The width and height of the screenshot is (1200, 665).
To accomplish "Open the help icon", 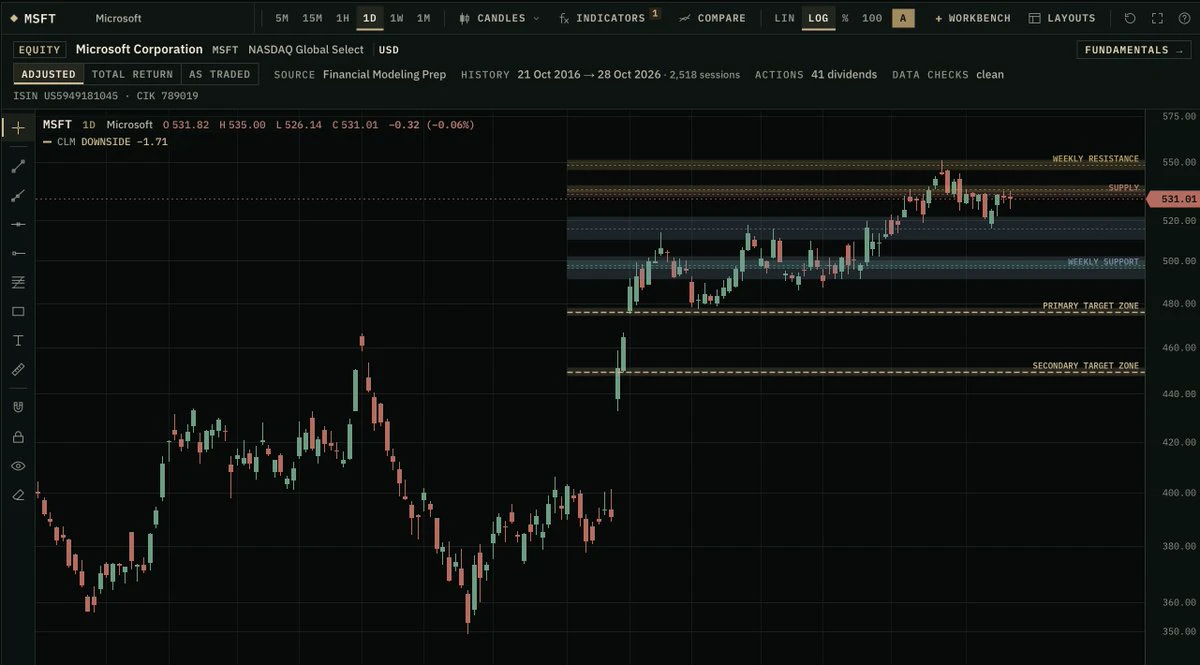I will 1184,18.
